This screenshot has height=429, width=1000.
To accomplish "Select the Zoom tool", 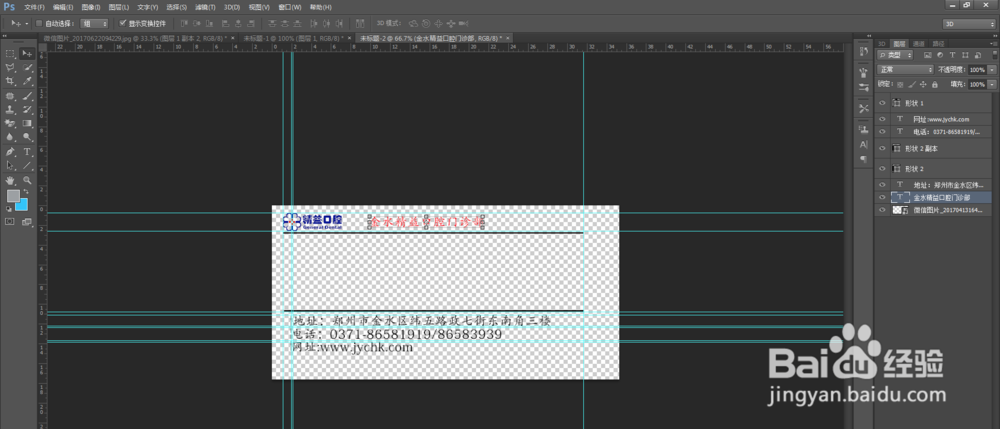I will pos(27,180).
